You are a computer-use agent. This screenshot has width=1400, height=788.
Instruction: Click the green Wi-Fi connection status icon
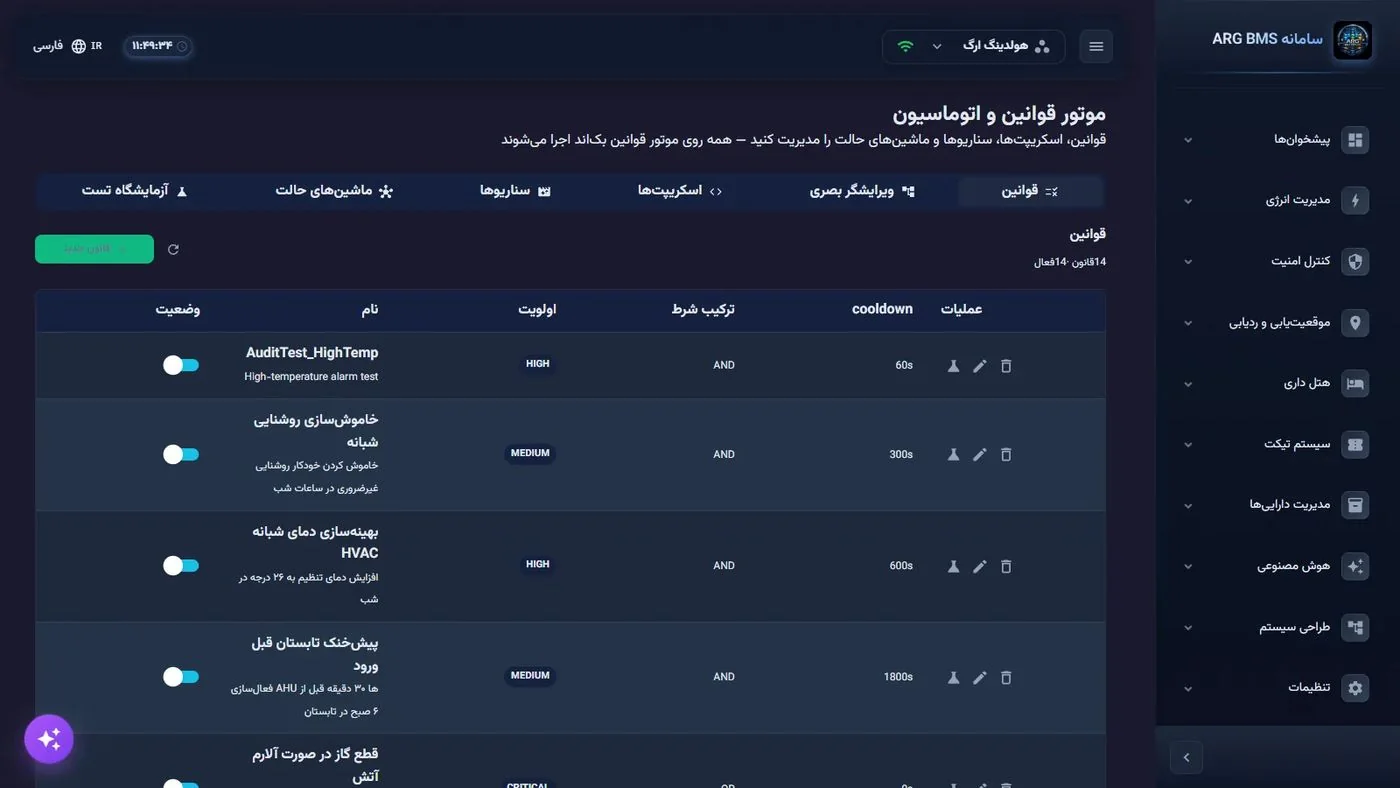pos(905,46)
